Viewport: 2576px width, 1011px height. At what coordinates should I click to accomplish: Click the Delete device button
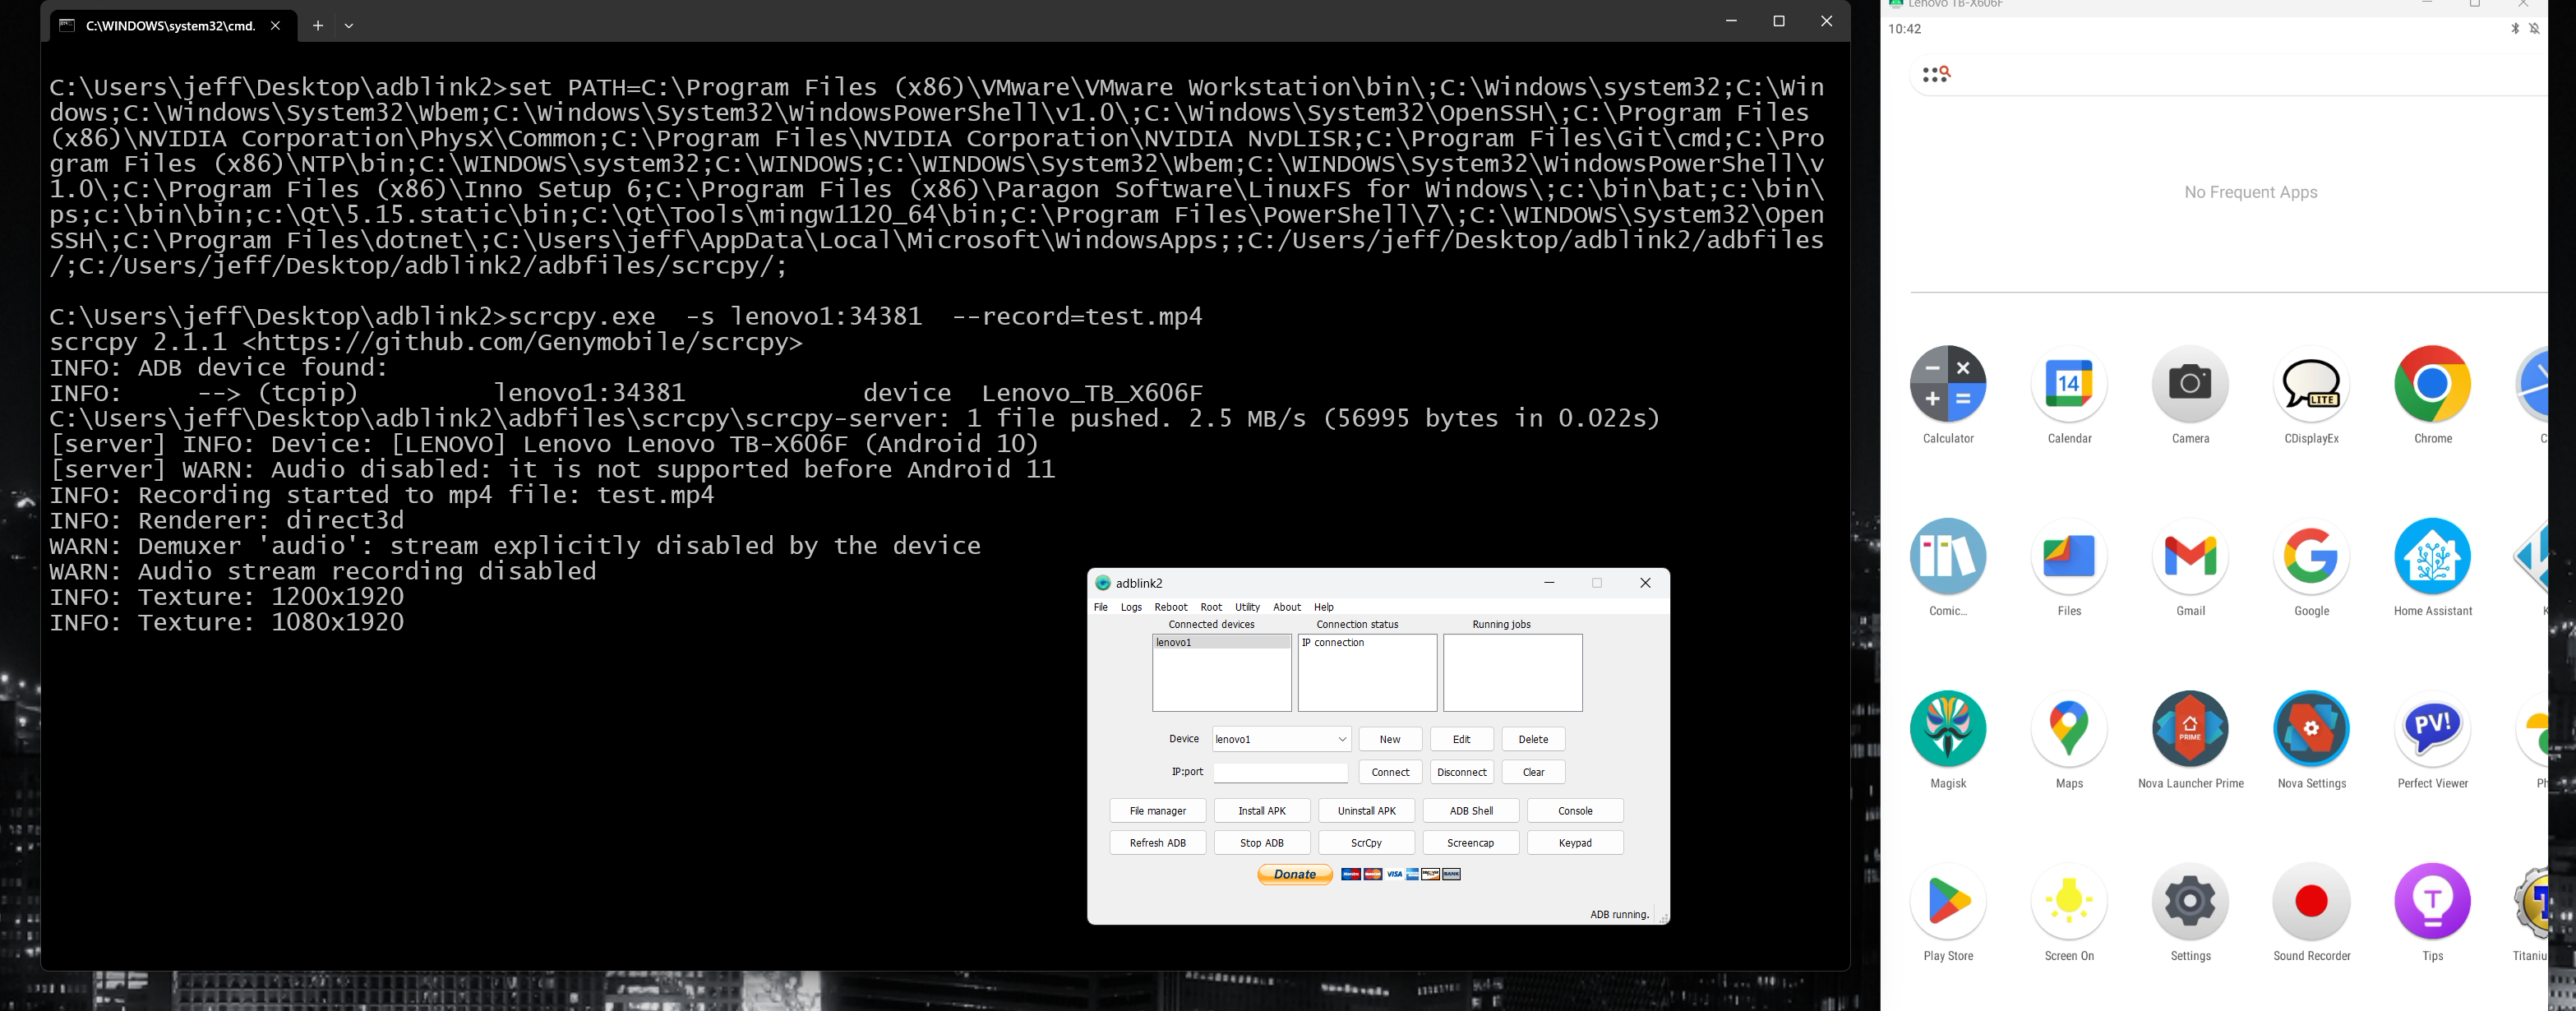point(1533,739)
